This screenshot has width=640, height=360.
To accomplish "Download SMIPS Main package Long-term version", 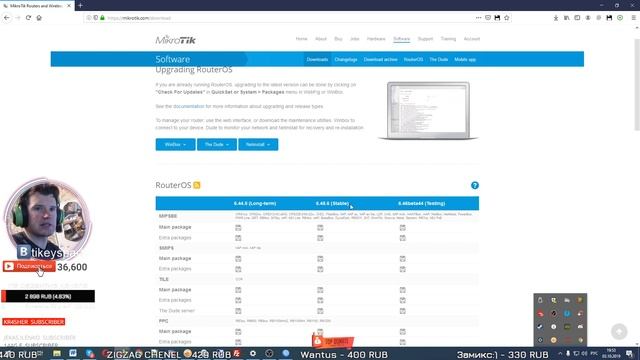I will pyautogui.click(x=238, y=259).
